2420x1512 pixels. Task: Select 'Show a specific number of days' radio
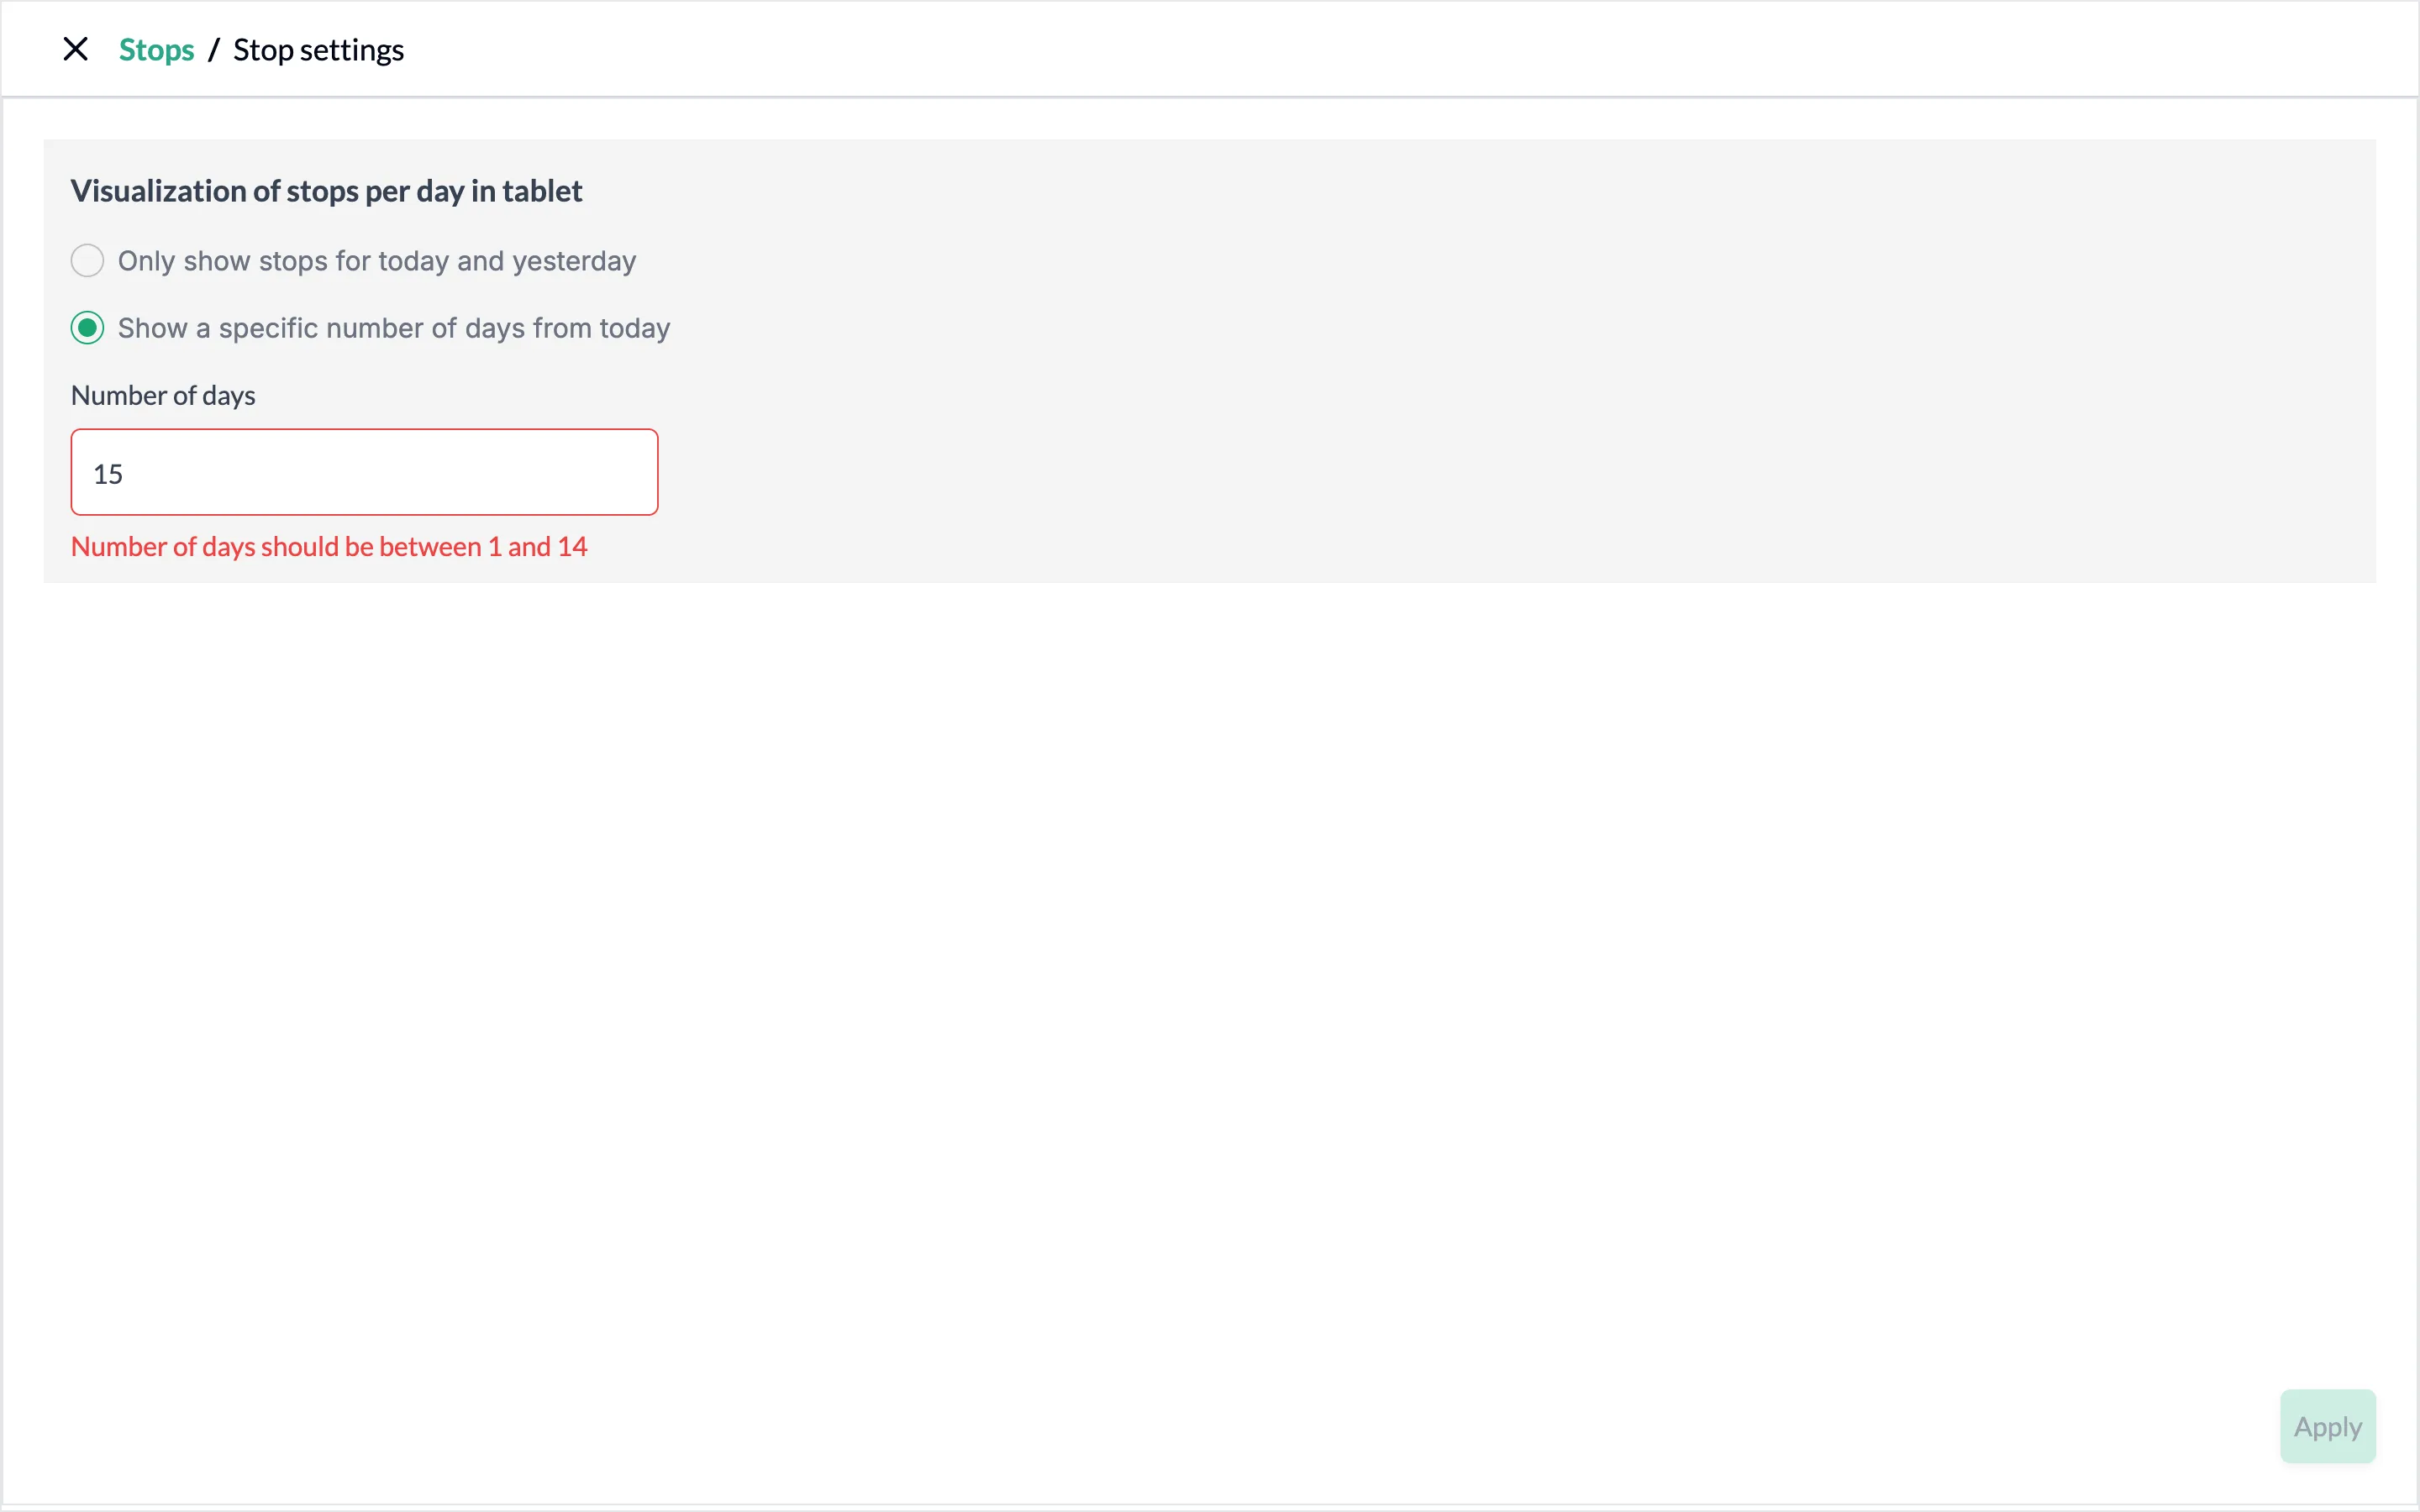coord(87,328)
